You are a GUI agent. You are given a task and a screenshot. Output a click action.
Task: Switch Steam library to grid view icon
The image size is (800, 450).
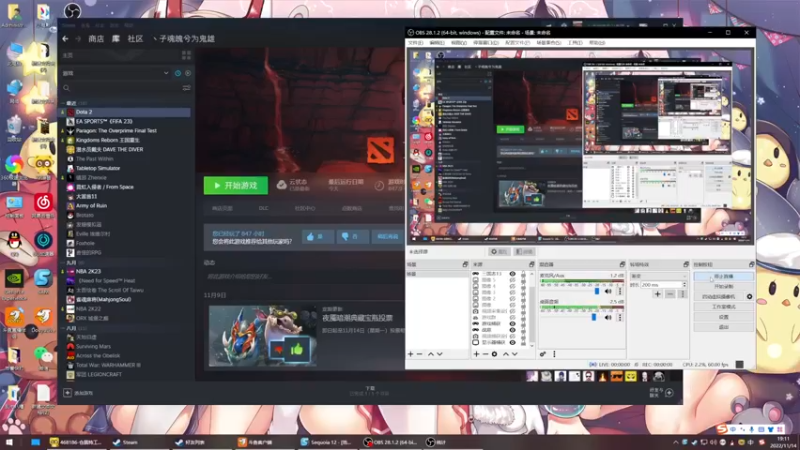point(186,55)
